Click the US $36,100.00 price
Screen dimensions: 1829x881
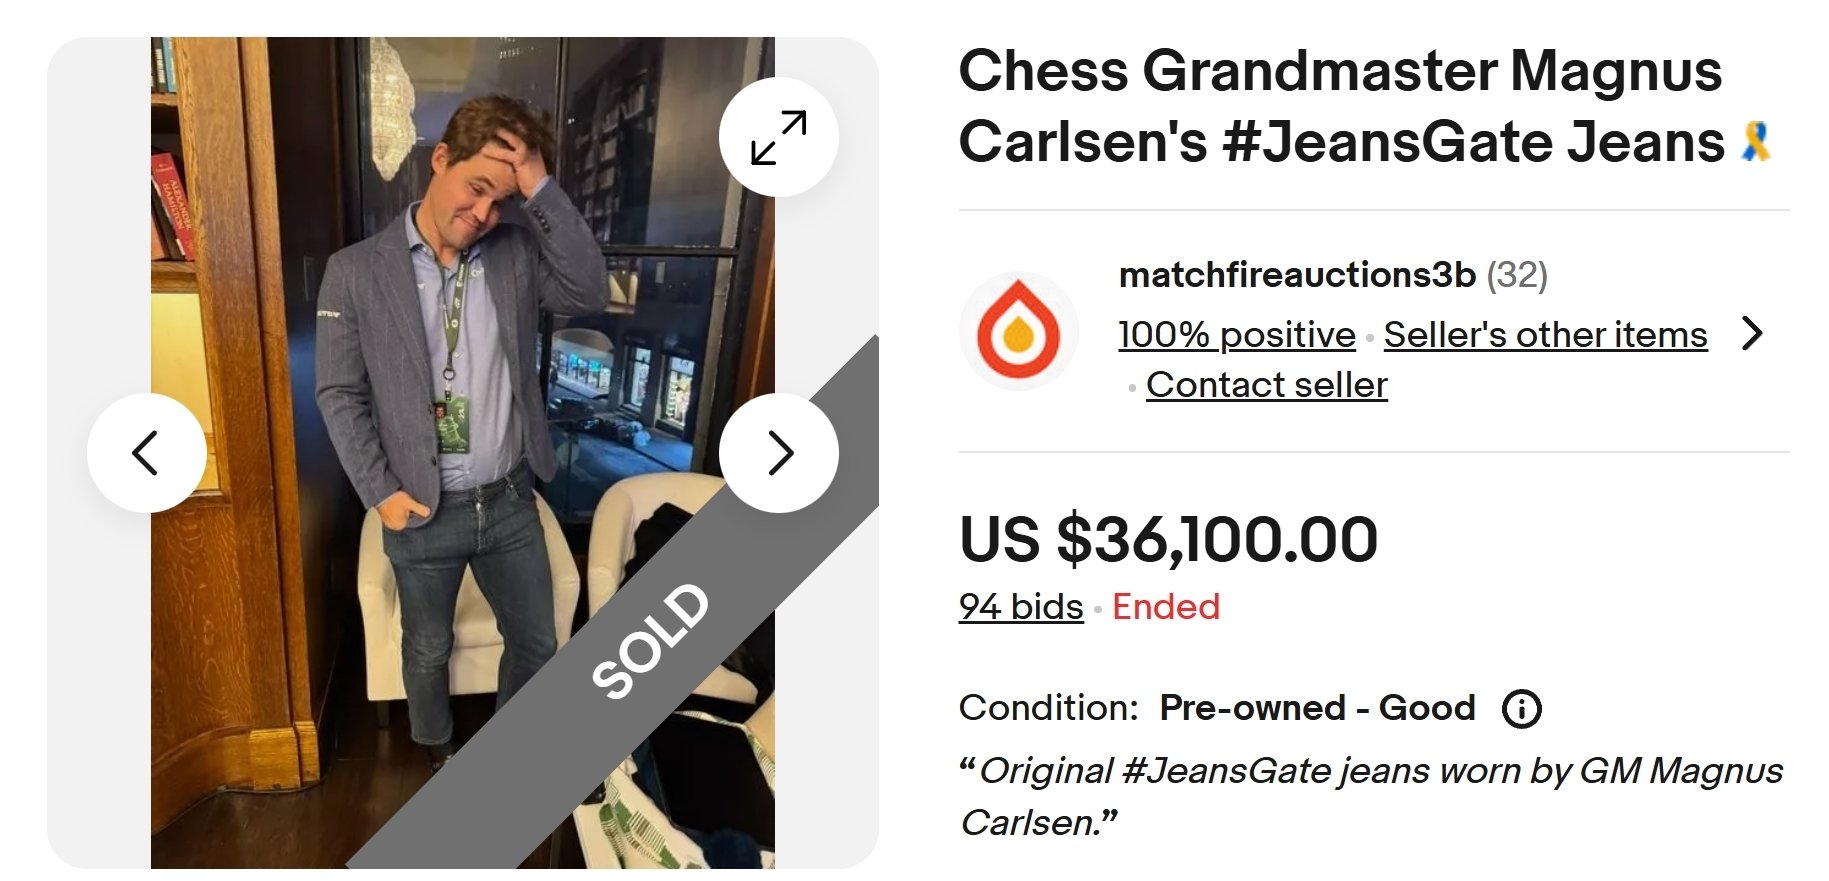[x=1168, y=540]
